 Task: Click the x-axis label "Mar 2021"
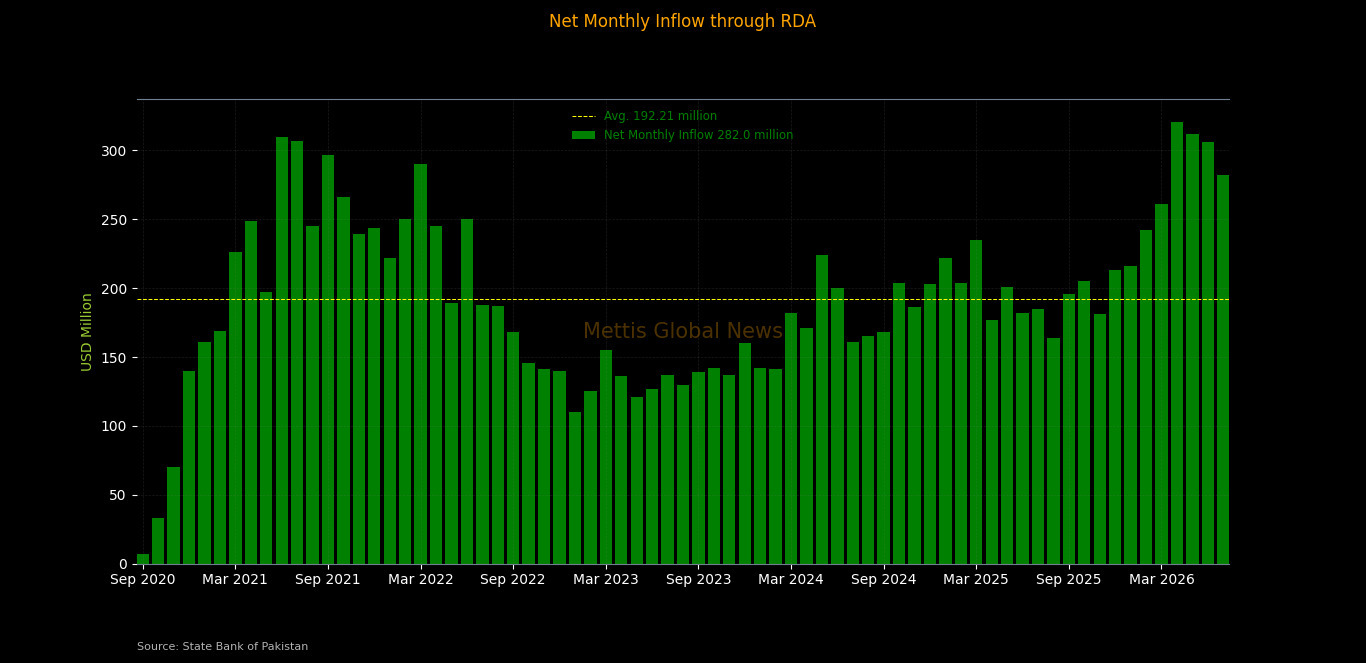[x=235, y=580]
